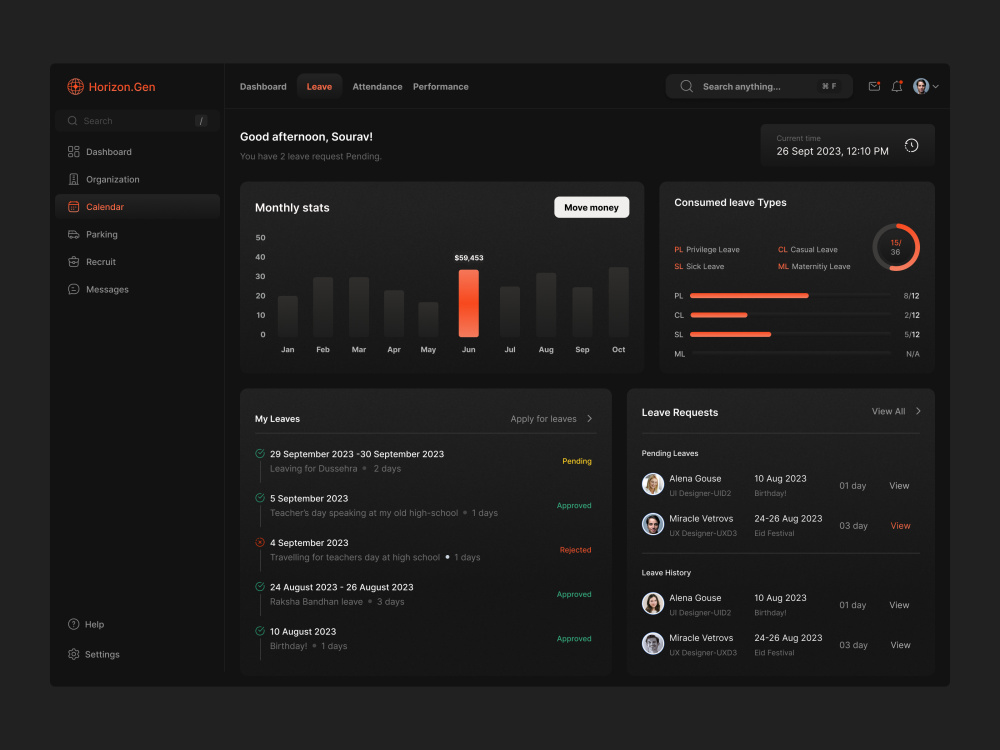This screenshot has height=750, width=1000.
Task: Select the highlighted Jun bar in chart
Action: 469,303
